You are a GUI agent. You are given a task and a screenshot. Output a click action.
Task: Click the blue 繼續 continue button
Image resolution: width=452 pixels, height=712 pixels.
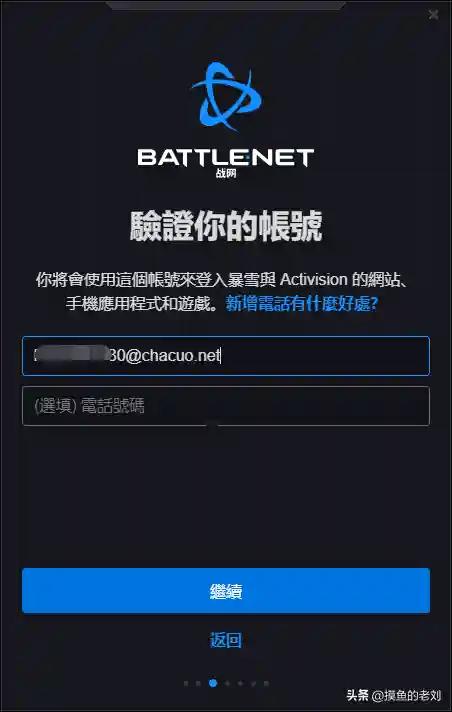point(226,590)
